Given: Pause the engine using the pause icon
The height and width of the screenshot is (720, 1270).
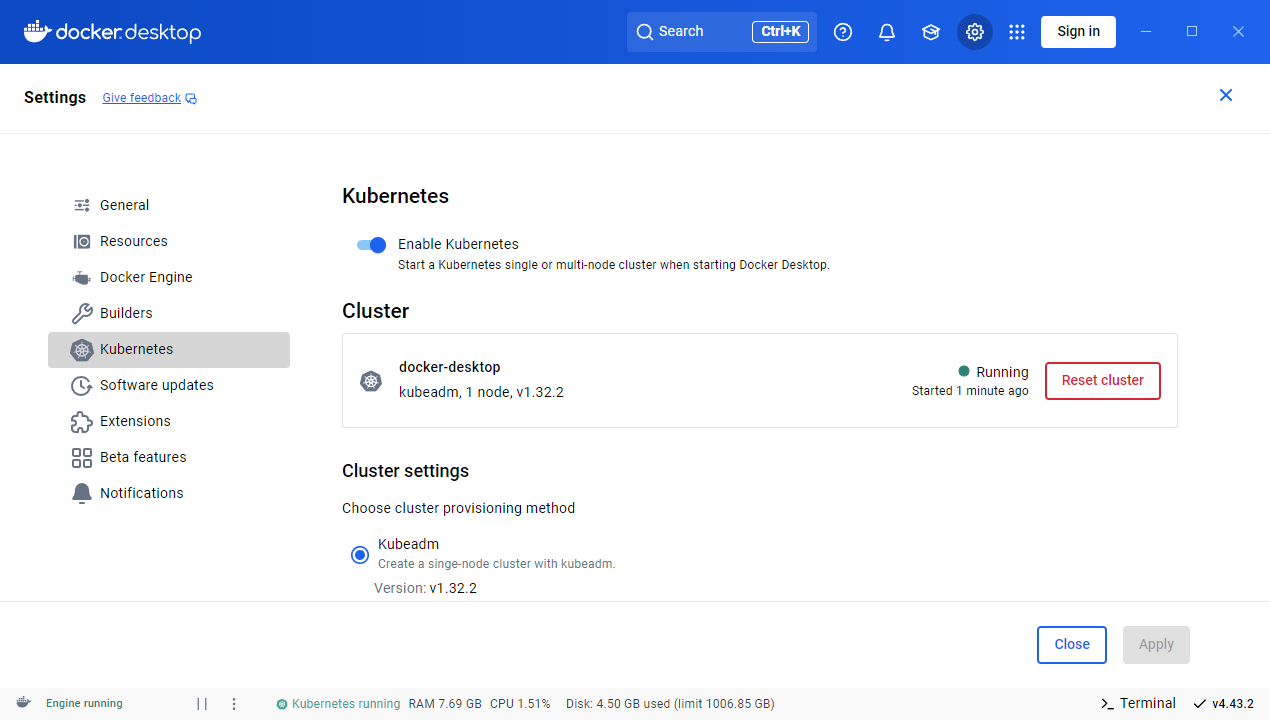Looking at the screenshot, I should pos(202,704).
